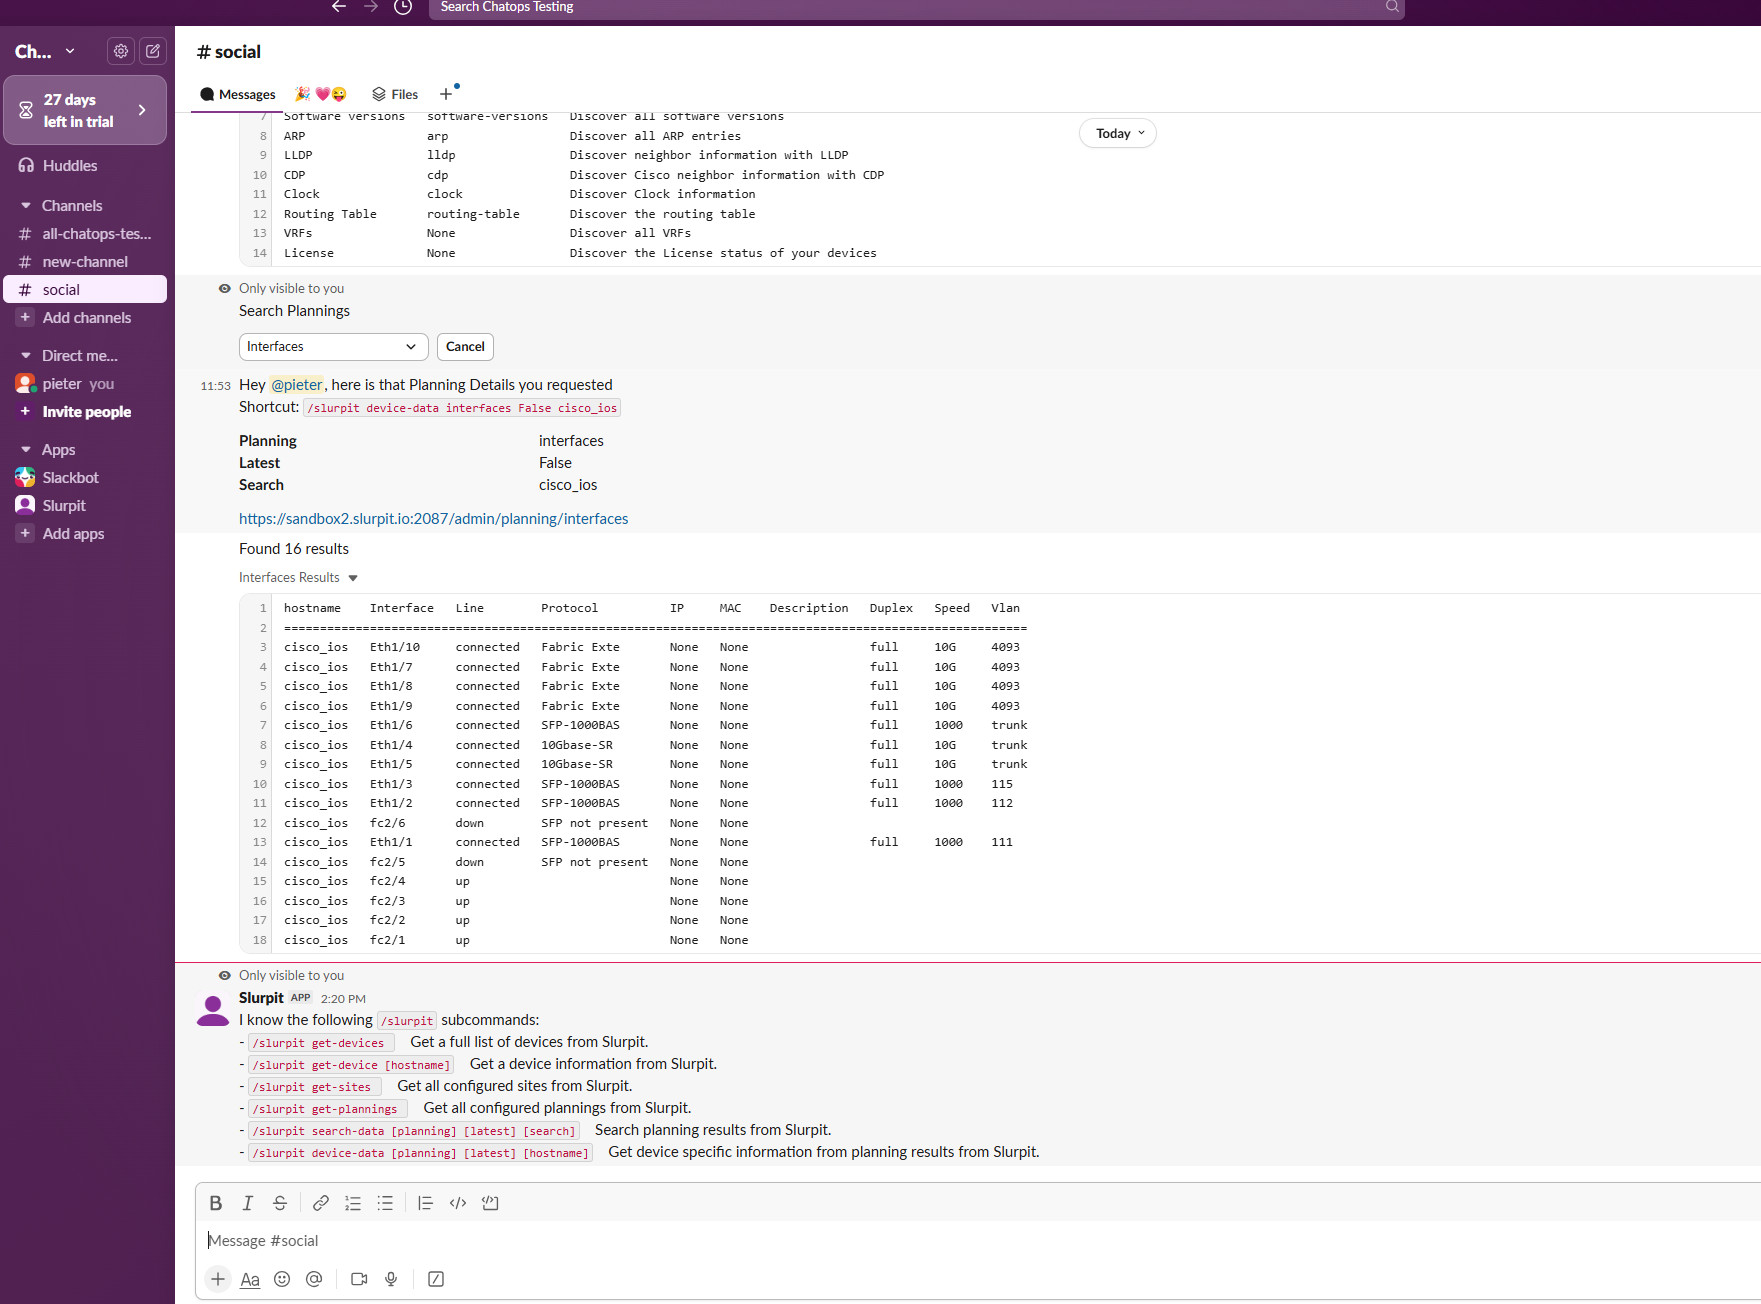Select the social channel in sidebar
This screenshot has height=1304, width=1761.
click(85, 290)
